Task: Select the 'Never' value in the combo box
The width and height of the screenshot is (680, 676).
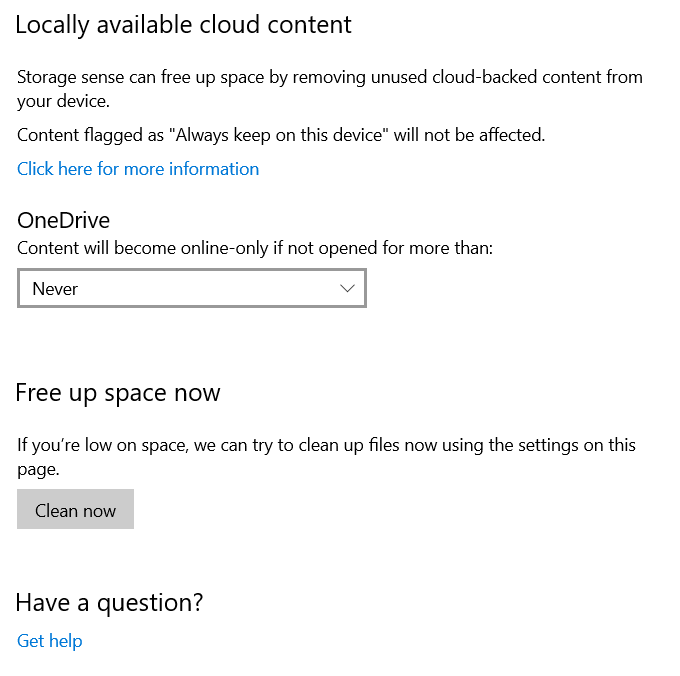Action: (x=55, y=289)
